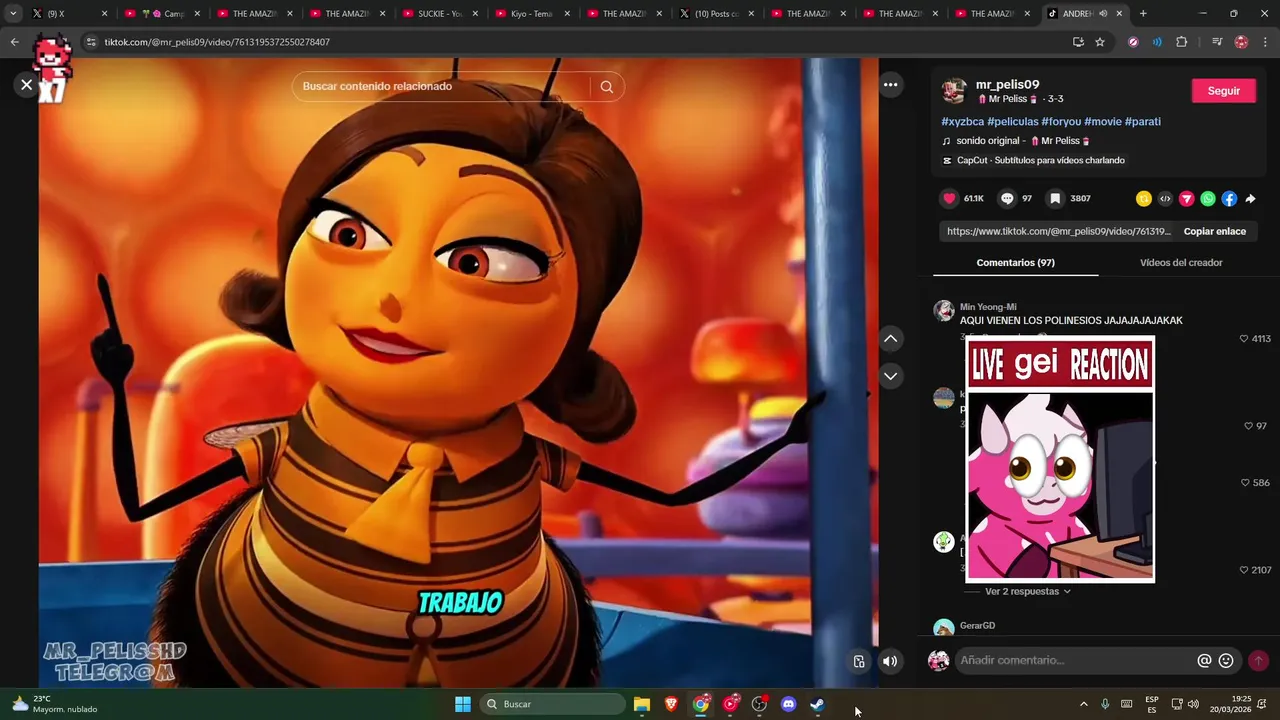Click the floating player icon beside volume
1280x720 pixels.
pos(859,661)
